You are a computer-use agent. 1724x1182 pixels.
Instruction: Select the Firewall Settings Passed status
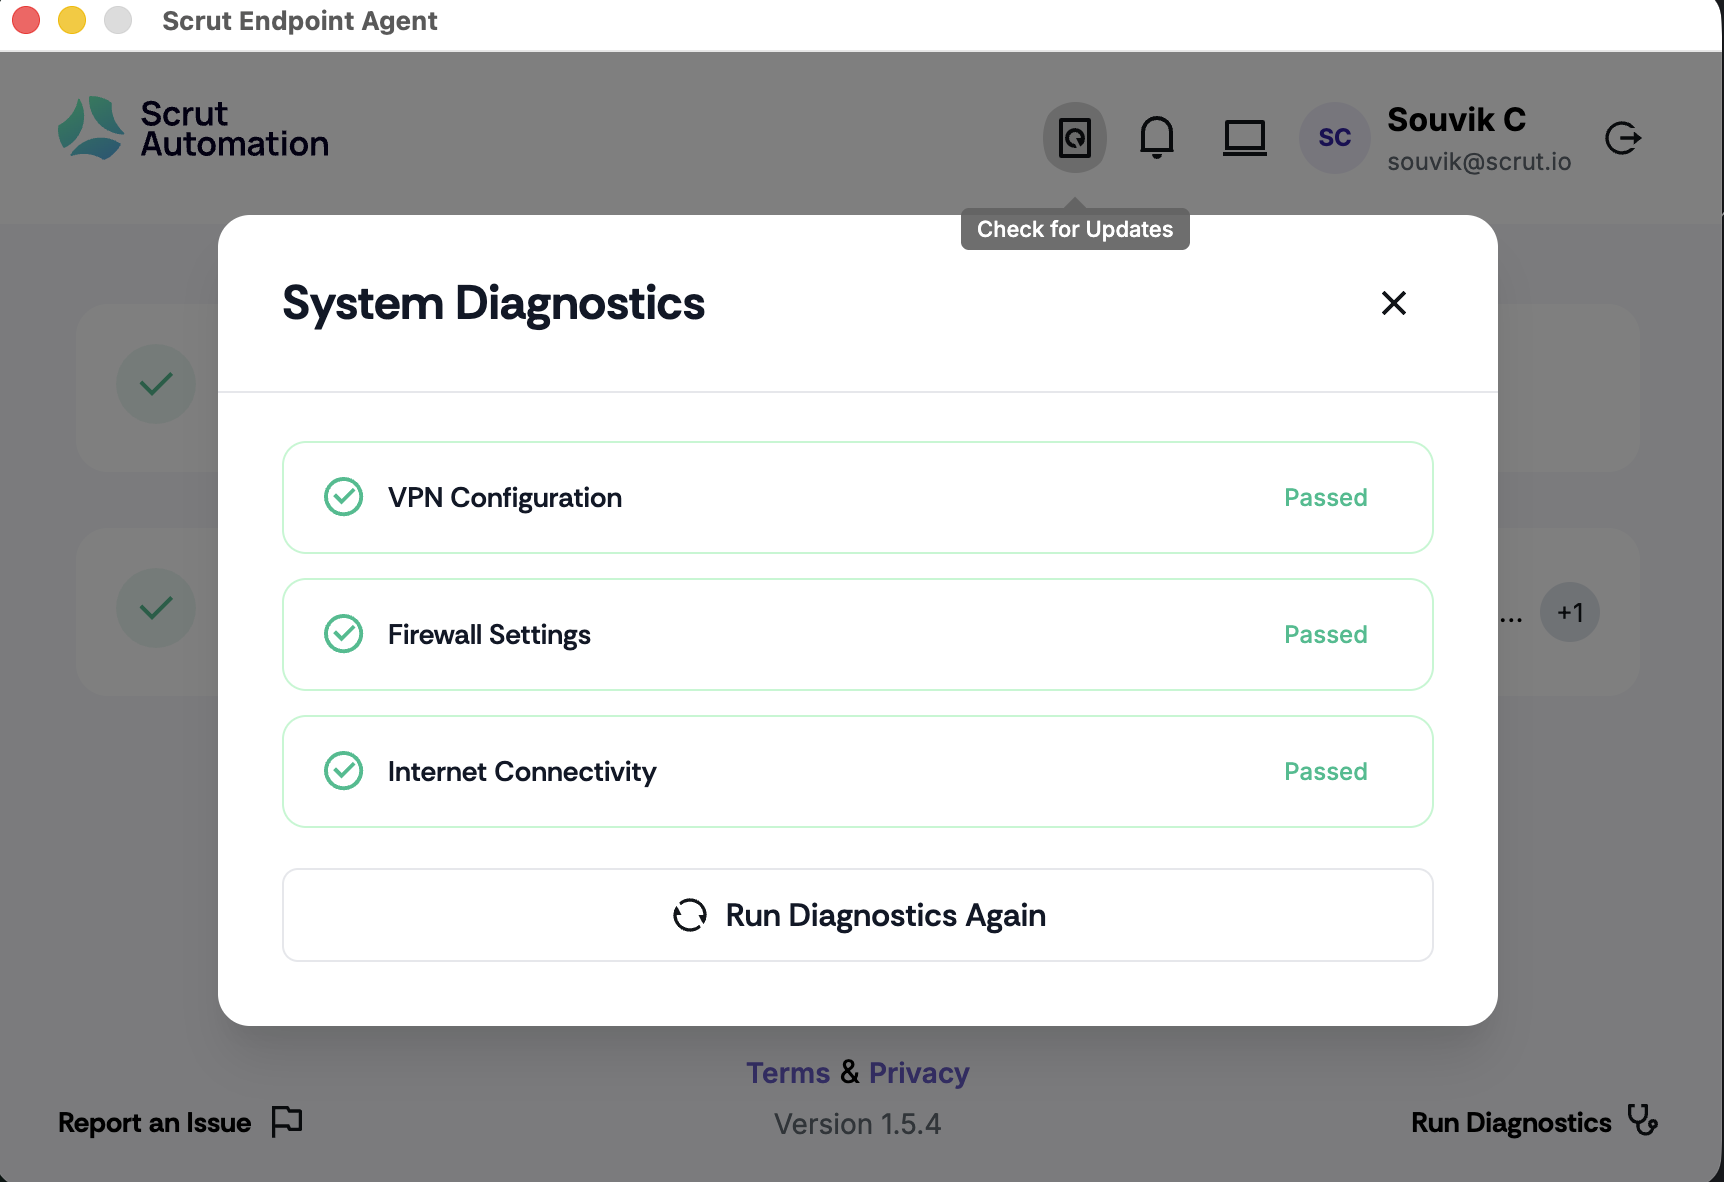1325,635
